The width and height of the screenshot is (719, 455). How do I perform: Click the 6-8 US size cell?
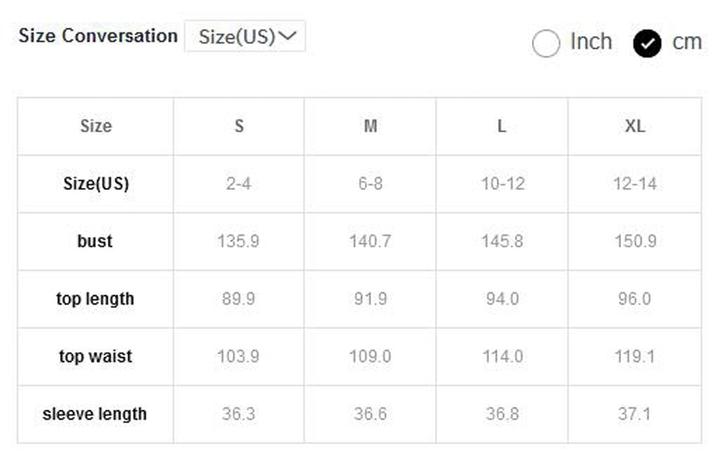tap(371, 184)
